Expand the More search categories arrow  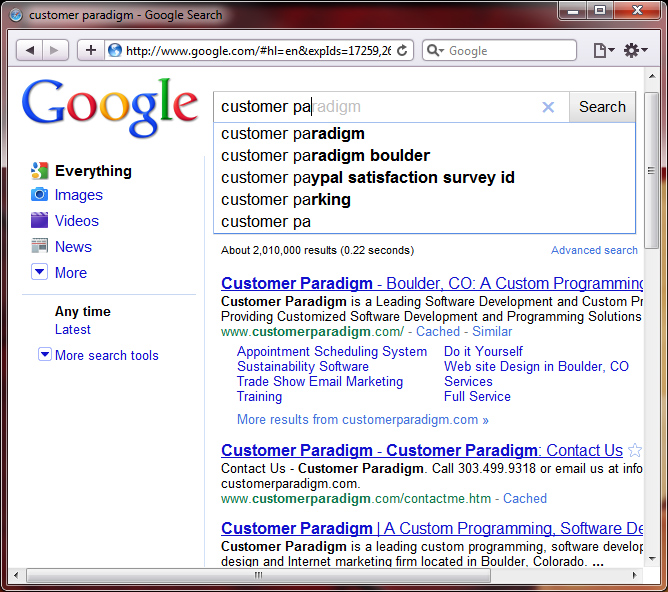pyautogui.click(x=39, y=272)
